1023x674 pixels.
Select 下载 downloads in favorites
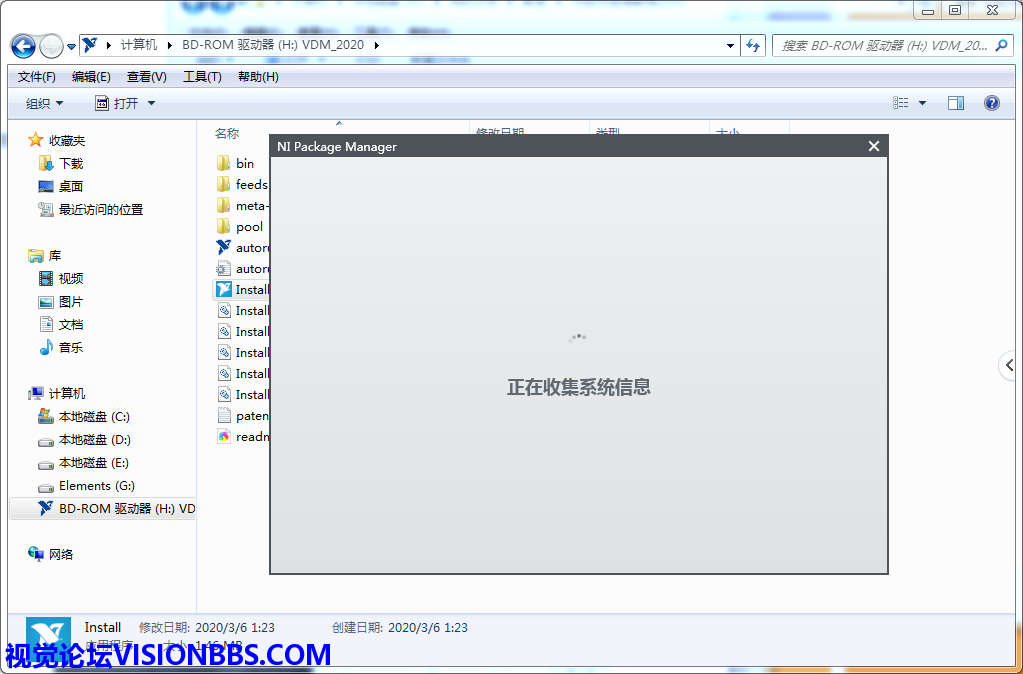point(71,163)
